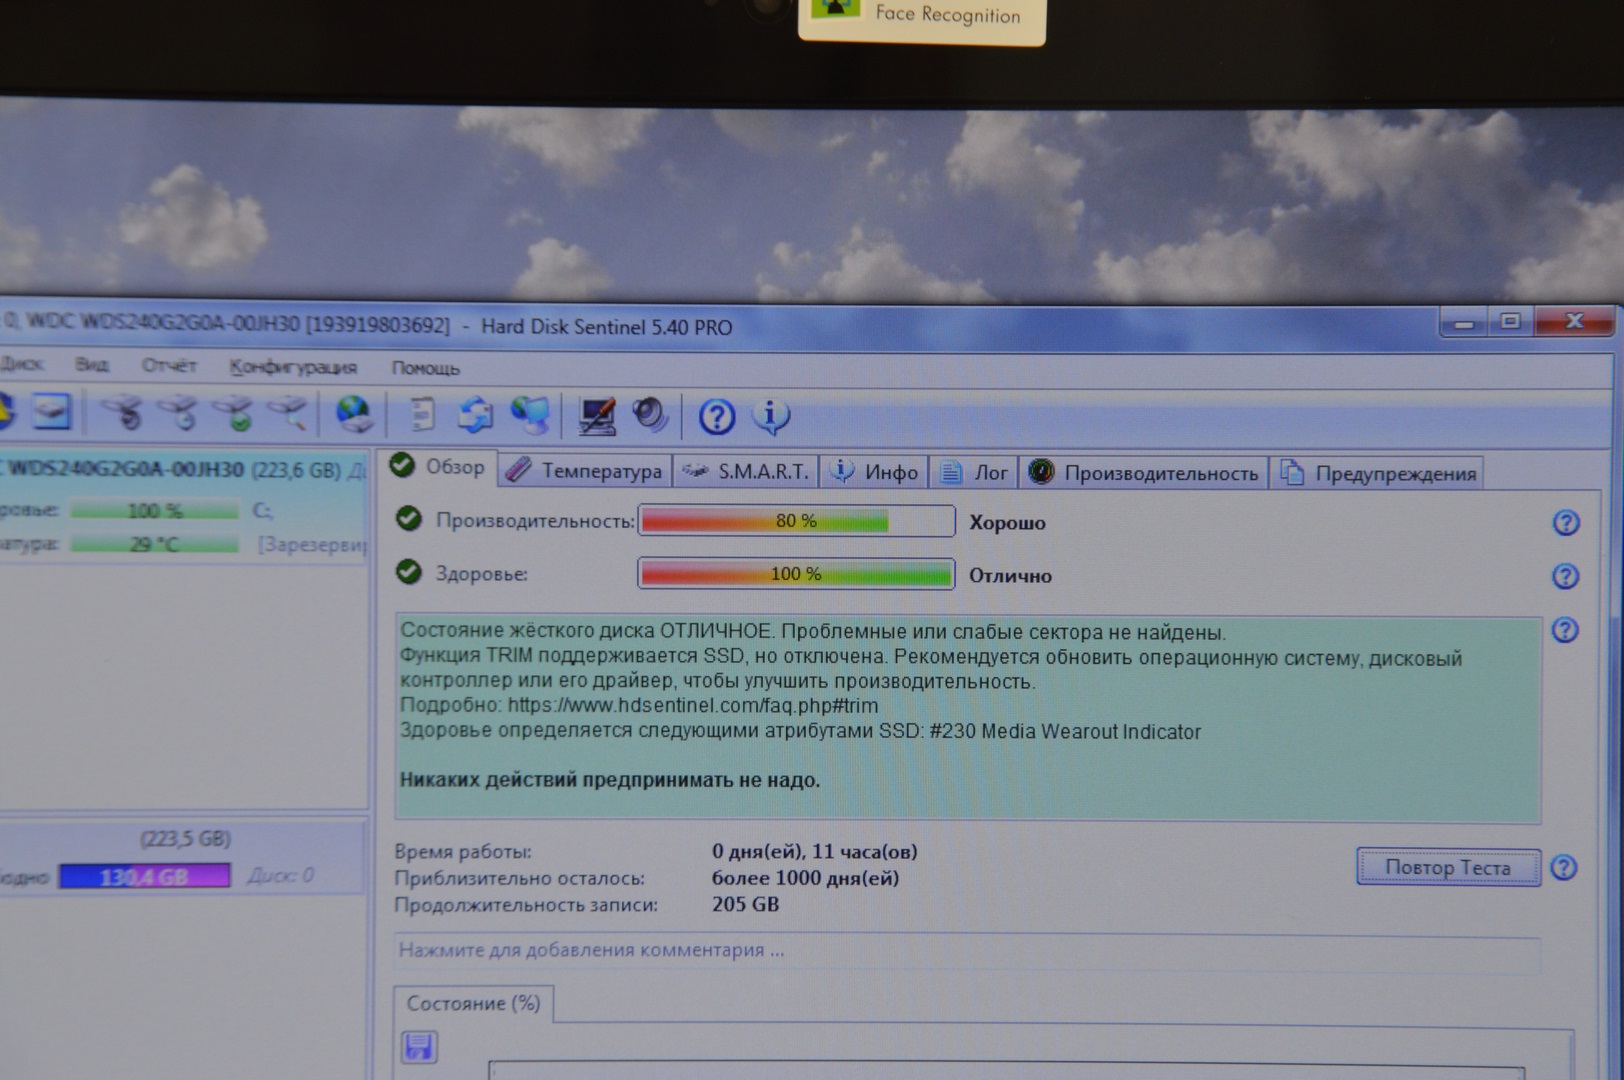The width and height of the screenshot is (1624, 1080).
Task: Open the Диск menu
Action: click(22, 364)
